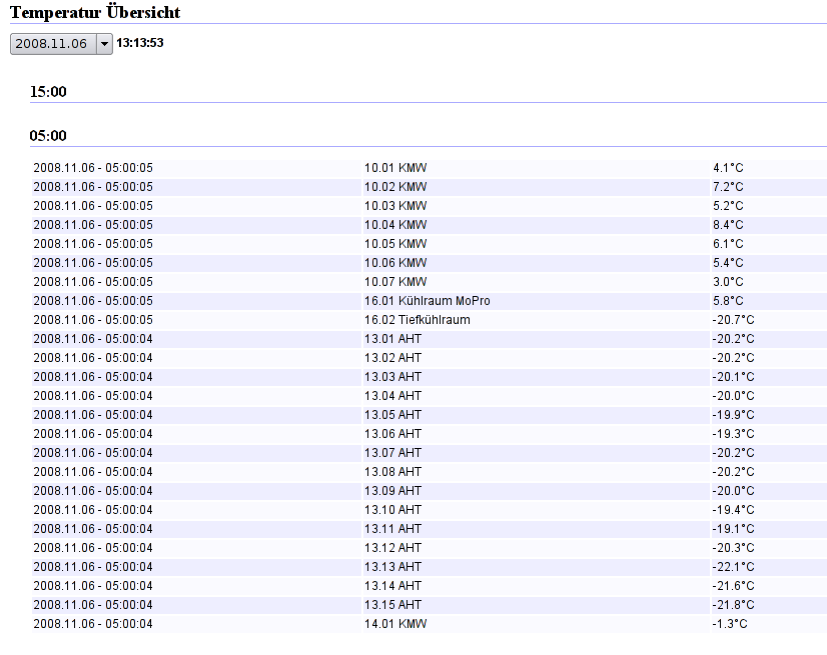Click the -19.3°C value for 13.06 AHT

coord(734,434)
